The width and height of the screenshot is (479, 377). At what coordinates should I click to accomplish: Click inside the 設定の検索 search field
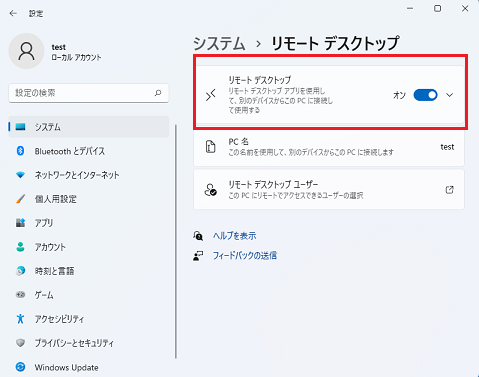point(89,93)
